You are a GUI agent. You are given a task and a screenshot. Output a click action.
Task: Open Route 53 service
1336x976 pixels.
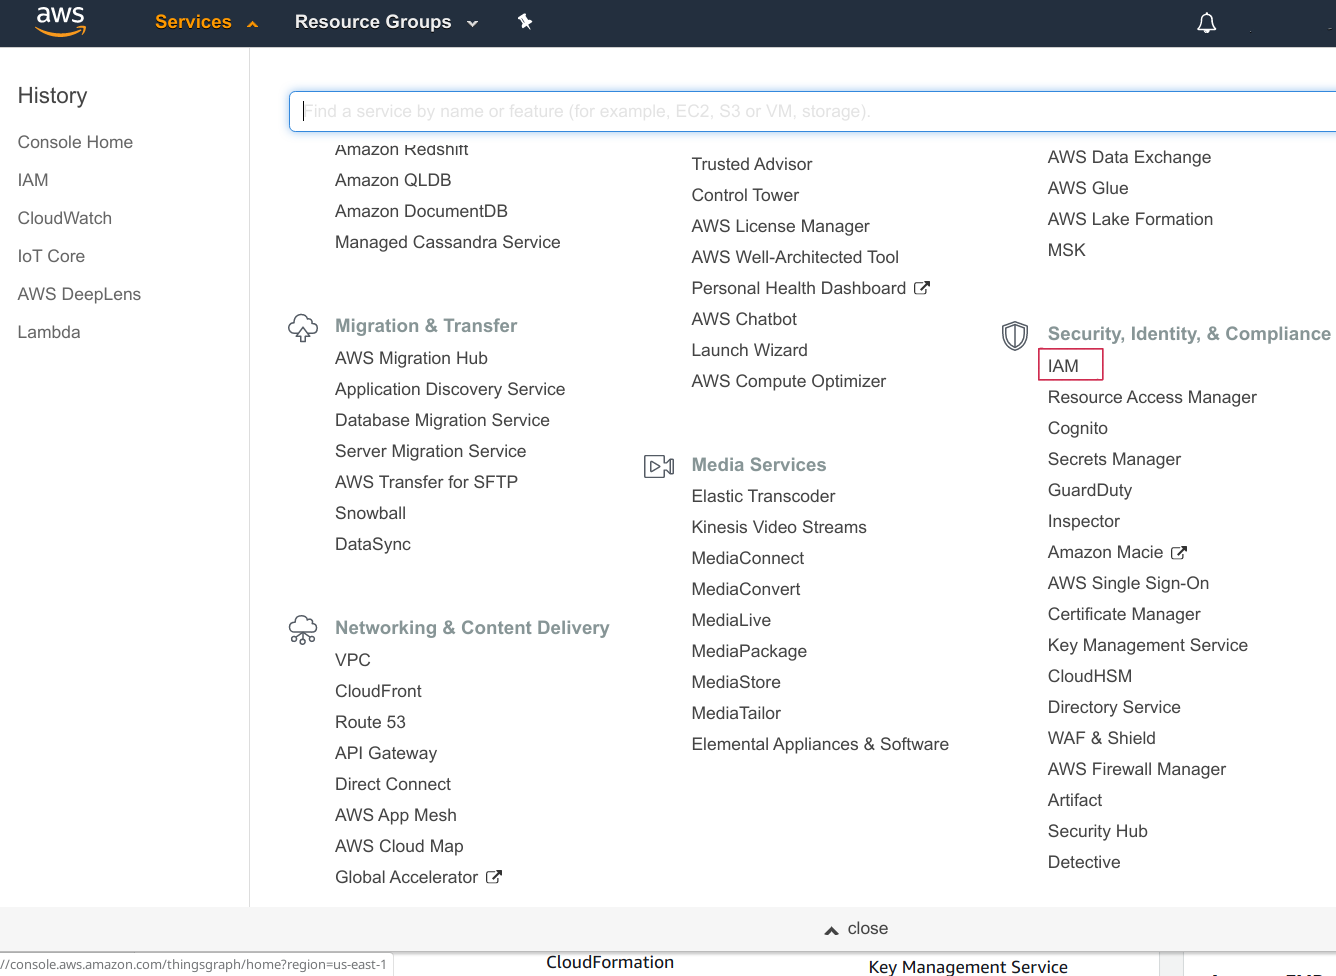coord(370,722)
